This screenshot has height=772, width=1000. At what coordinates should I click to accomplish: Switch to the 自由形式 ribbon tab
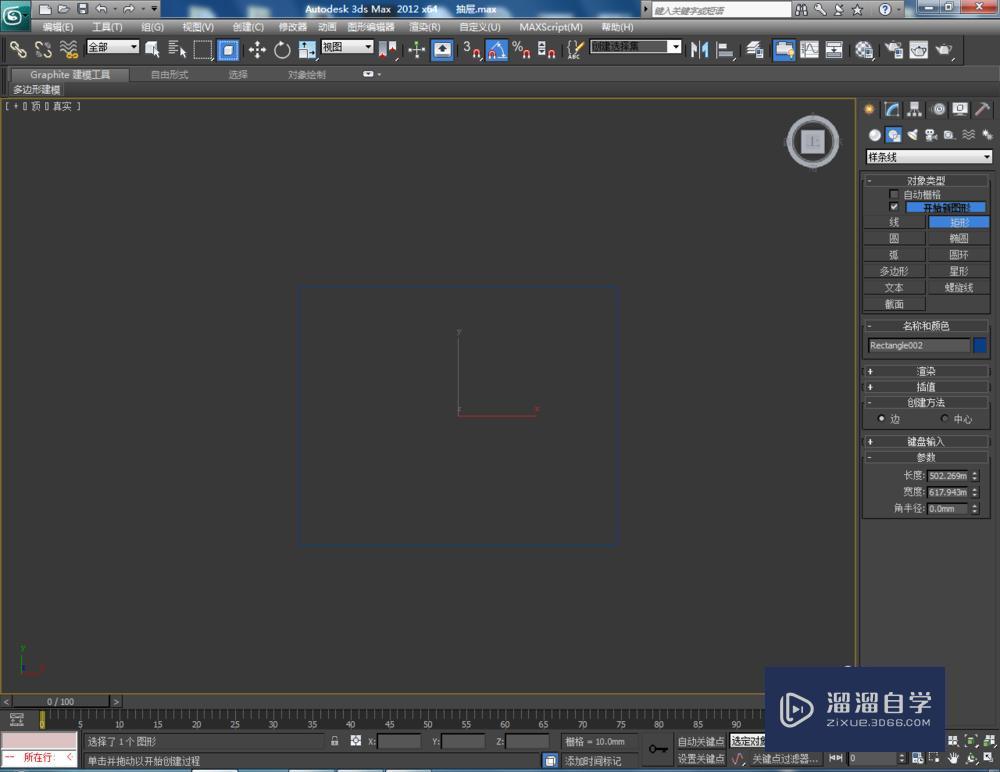click(x=168, y=73)
